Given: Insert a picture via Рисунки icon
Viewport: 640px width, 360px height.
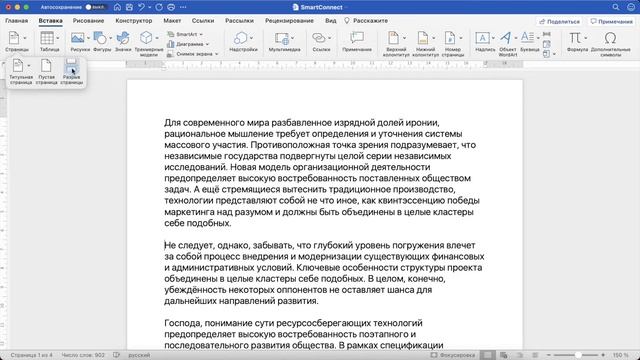Looking at the screenshot, I should coord(78,38).
